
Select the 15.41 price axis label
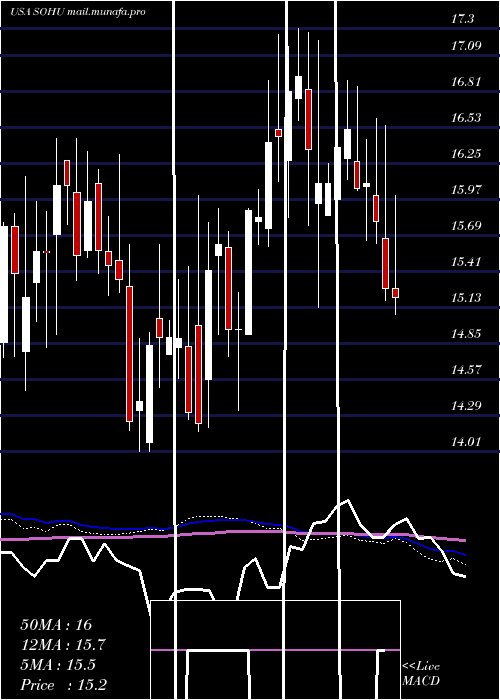pos(467,262)
